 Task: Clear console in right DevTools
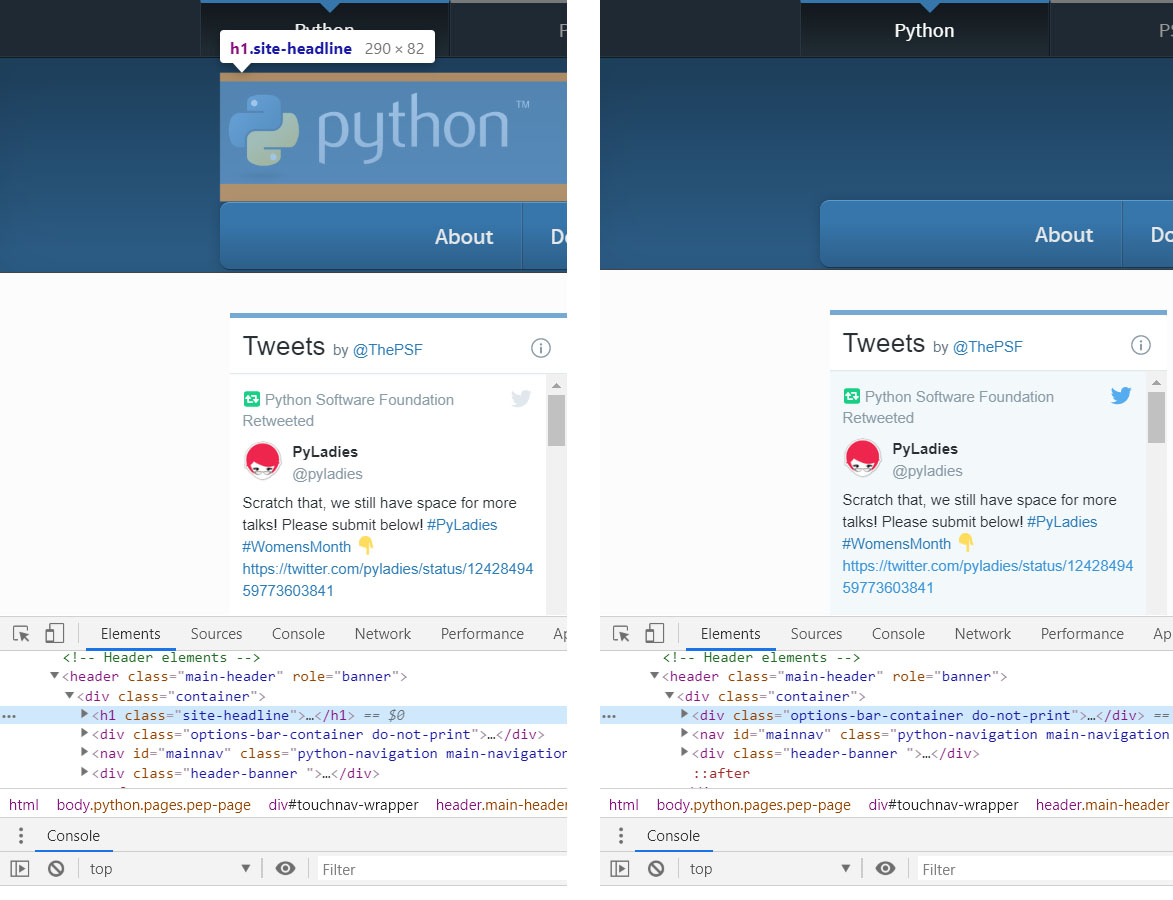[656, 869]
